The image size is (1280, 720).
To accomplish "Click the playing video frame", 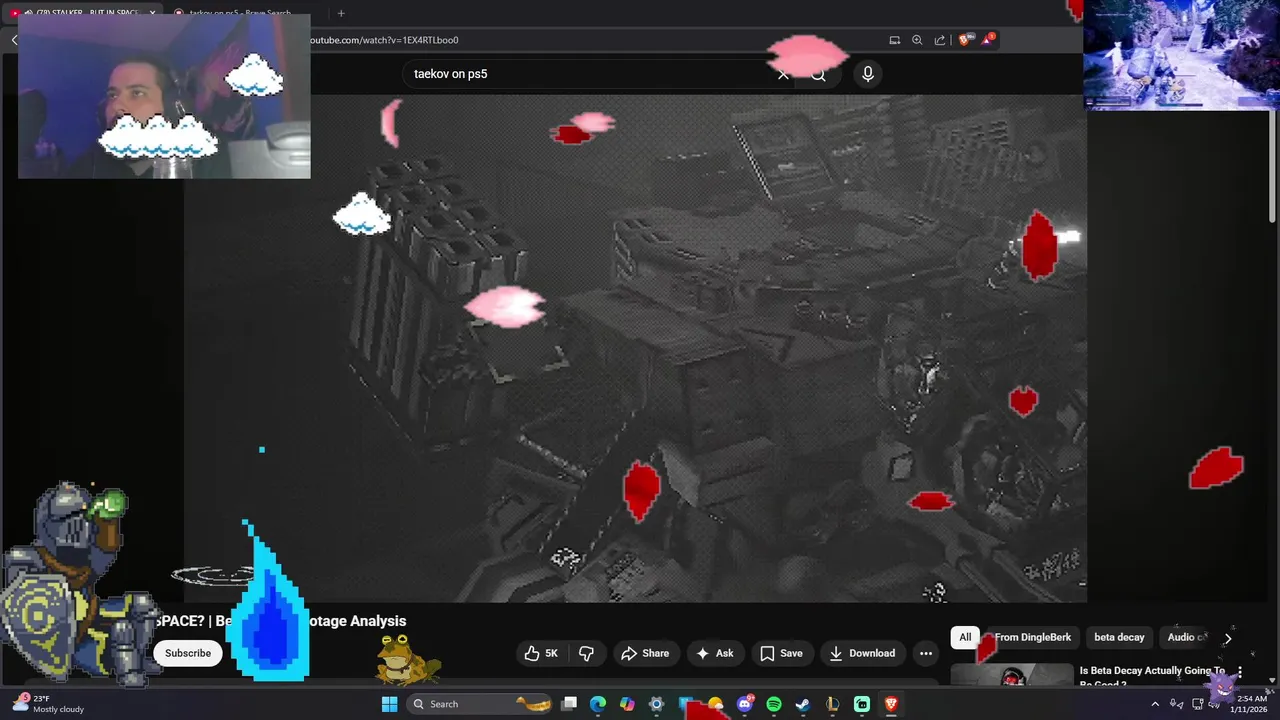I will pyautogui.click(x=635, y=348).
